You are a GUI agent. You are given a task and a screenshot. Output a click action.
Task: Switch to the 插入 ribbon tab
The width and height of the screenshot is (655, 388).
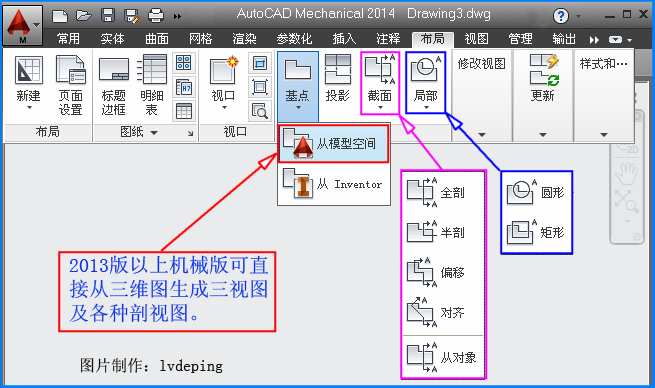coord(345,39)
